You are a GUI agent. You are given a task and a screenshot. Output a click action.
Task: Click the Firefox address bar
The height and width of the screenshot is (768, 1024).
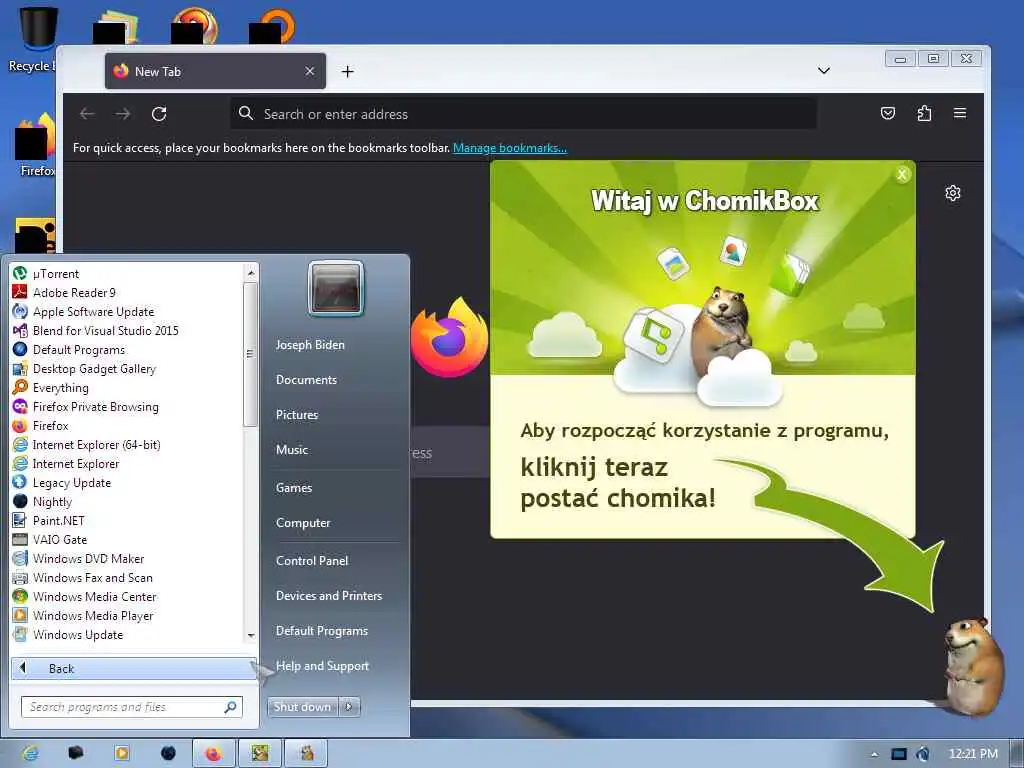523,114
